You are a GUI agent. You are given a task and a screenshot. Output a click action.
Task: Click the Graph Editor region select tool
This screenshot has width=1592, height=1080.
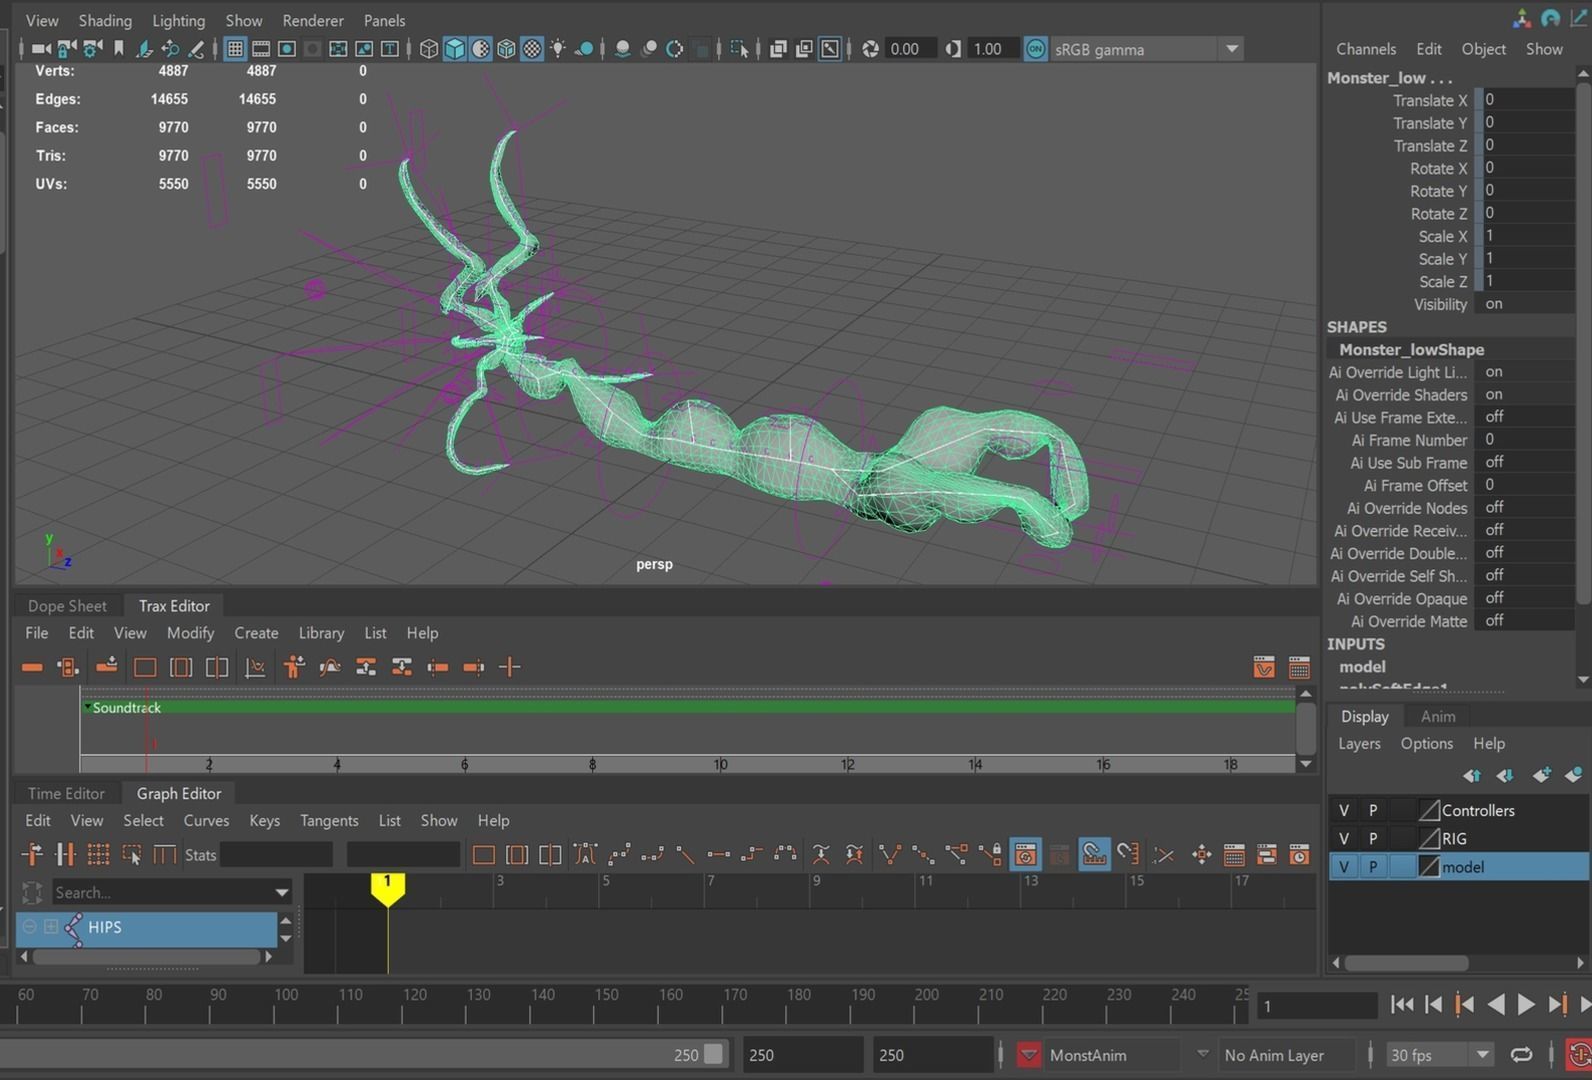click(x=131, y=854)
